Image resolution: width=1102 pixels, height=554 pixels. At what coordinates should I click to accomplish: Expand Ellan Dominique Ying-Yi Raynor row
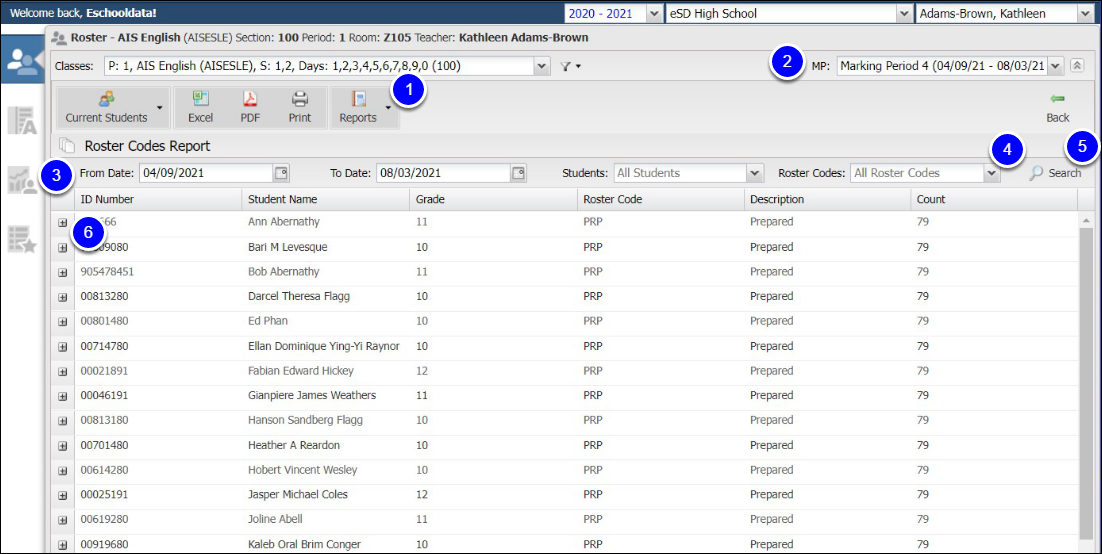tap(63, 347)
